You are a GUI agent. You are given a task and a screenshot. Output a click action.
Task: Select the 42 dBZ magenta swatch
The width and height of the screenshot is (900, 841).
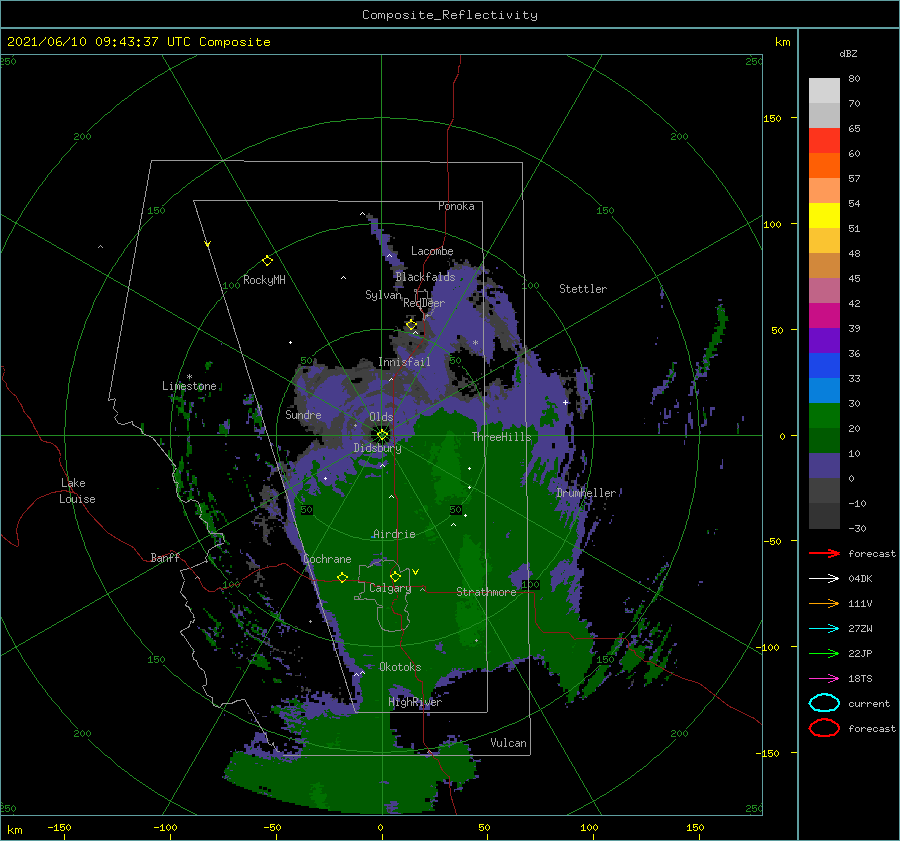(x=824, y=315)
